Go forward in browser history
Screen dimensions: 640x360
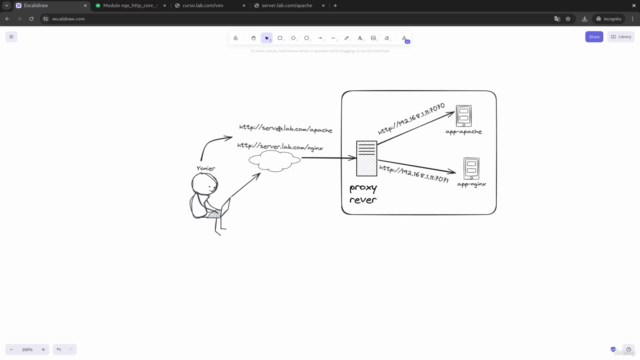click(x=19, y=19)
